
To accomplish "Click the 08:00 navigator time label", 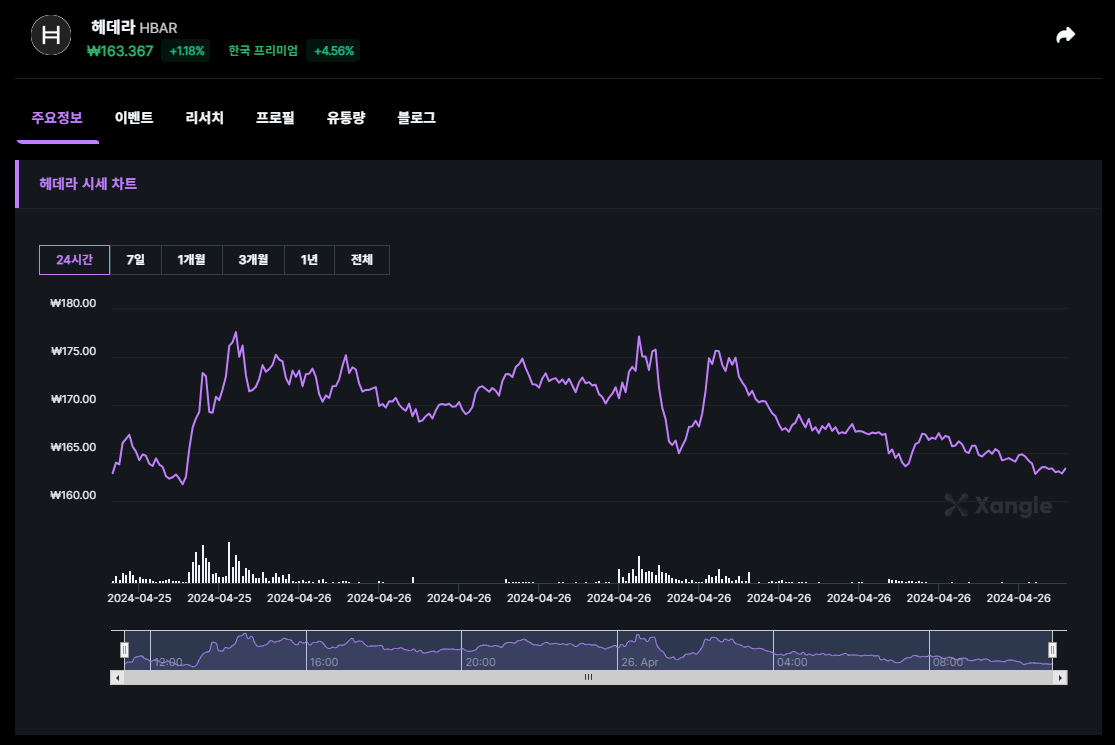I will 948,662.
